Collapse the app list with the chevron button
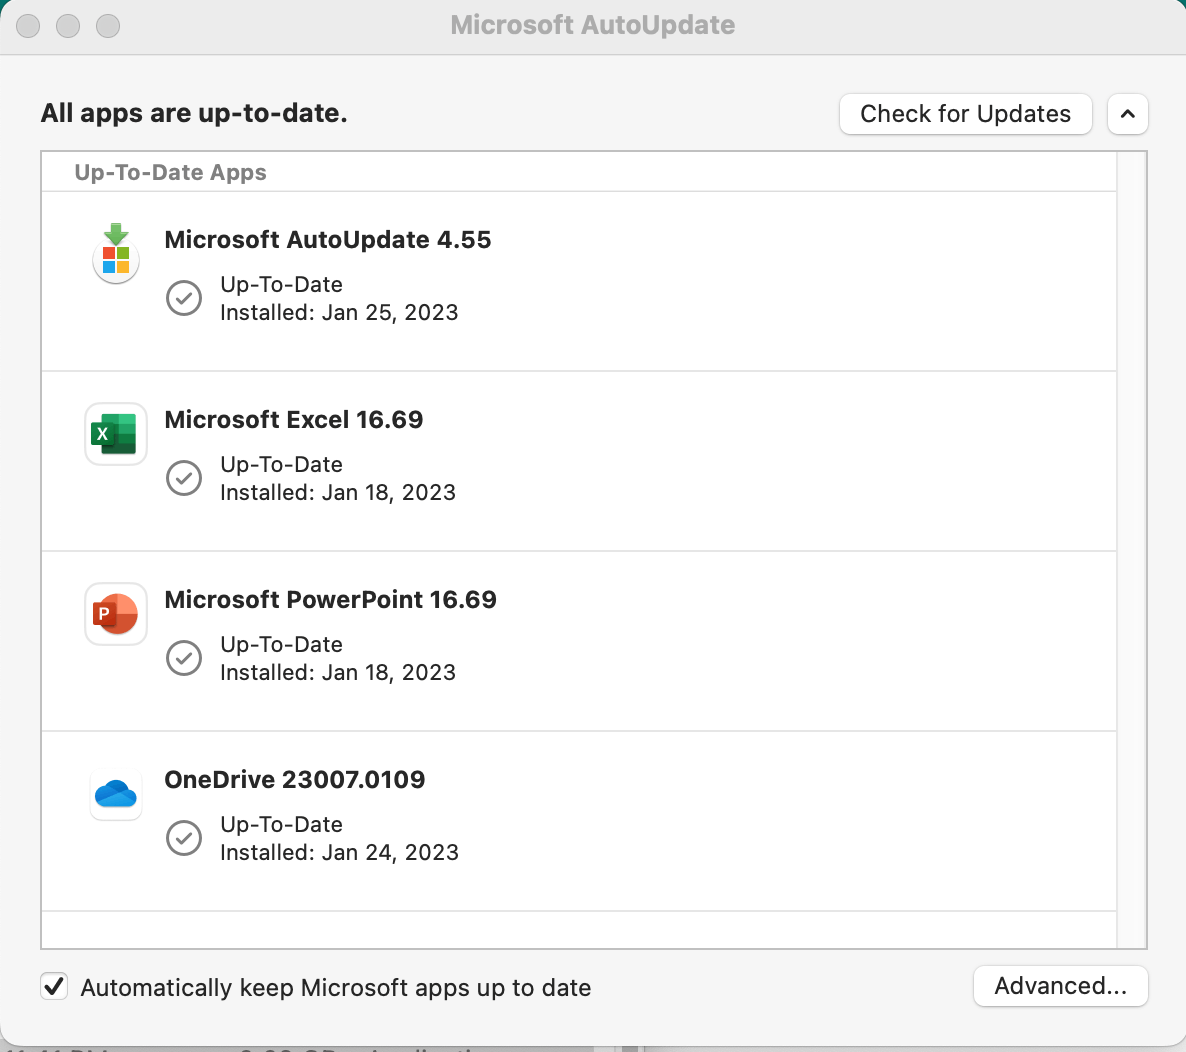The height and width of the screenshot is (1052, 1186). 1127,114
